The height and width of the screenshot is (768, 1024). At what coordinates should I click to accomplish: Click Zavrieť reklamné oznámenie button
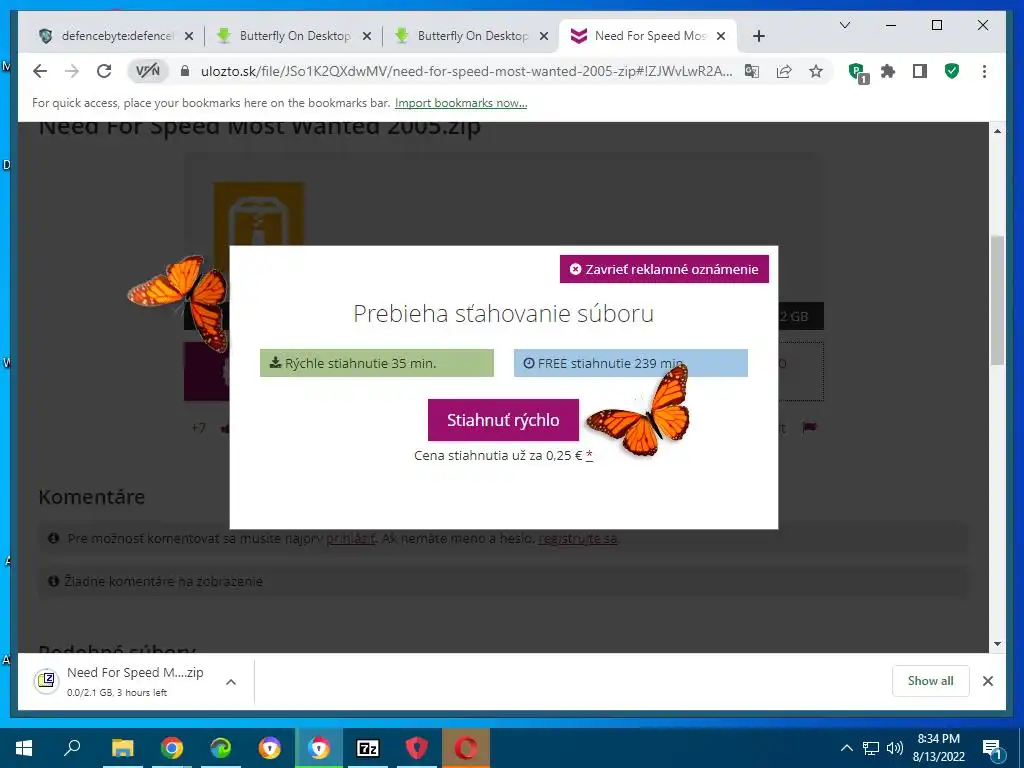pyautogui.click(x=664, y=269)
